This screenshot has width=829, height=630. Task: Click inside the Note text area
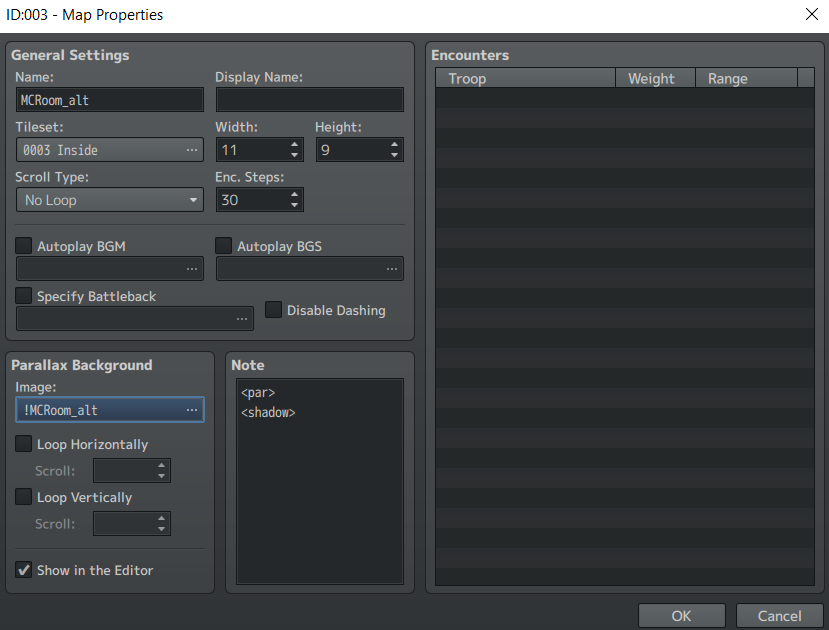tap(320, 481)
